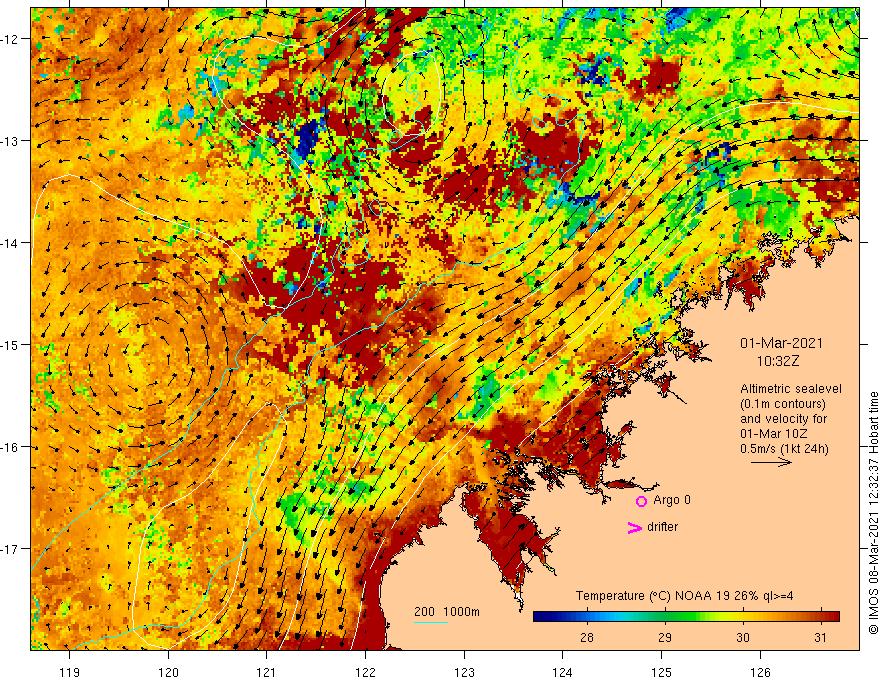Click latitude axis label -13
The width and height of the screenshot is (880, 680).
pyautogui.click(x=10, y=141)
